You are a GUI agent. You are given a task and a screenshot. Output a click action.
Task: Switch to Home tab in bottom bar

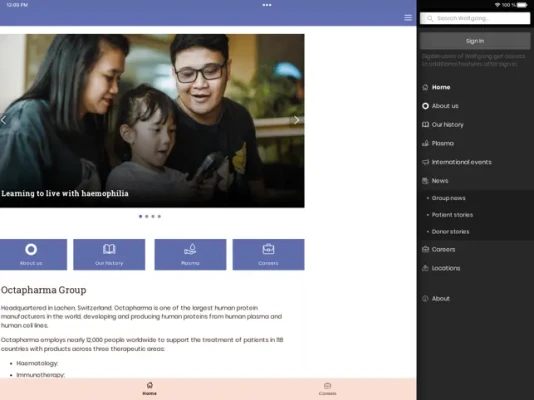(150, 388)
